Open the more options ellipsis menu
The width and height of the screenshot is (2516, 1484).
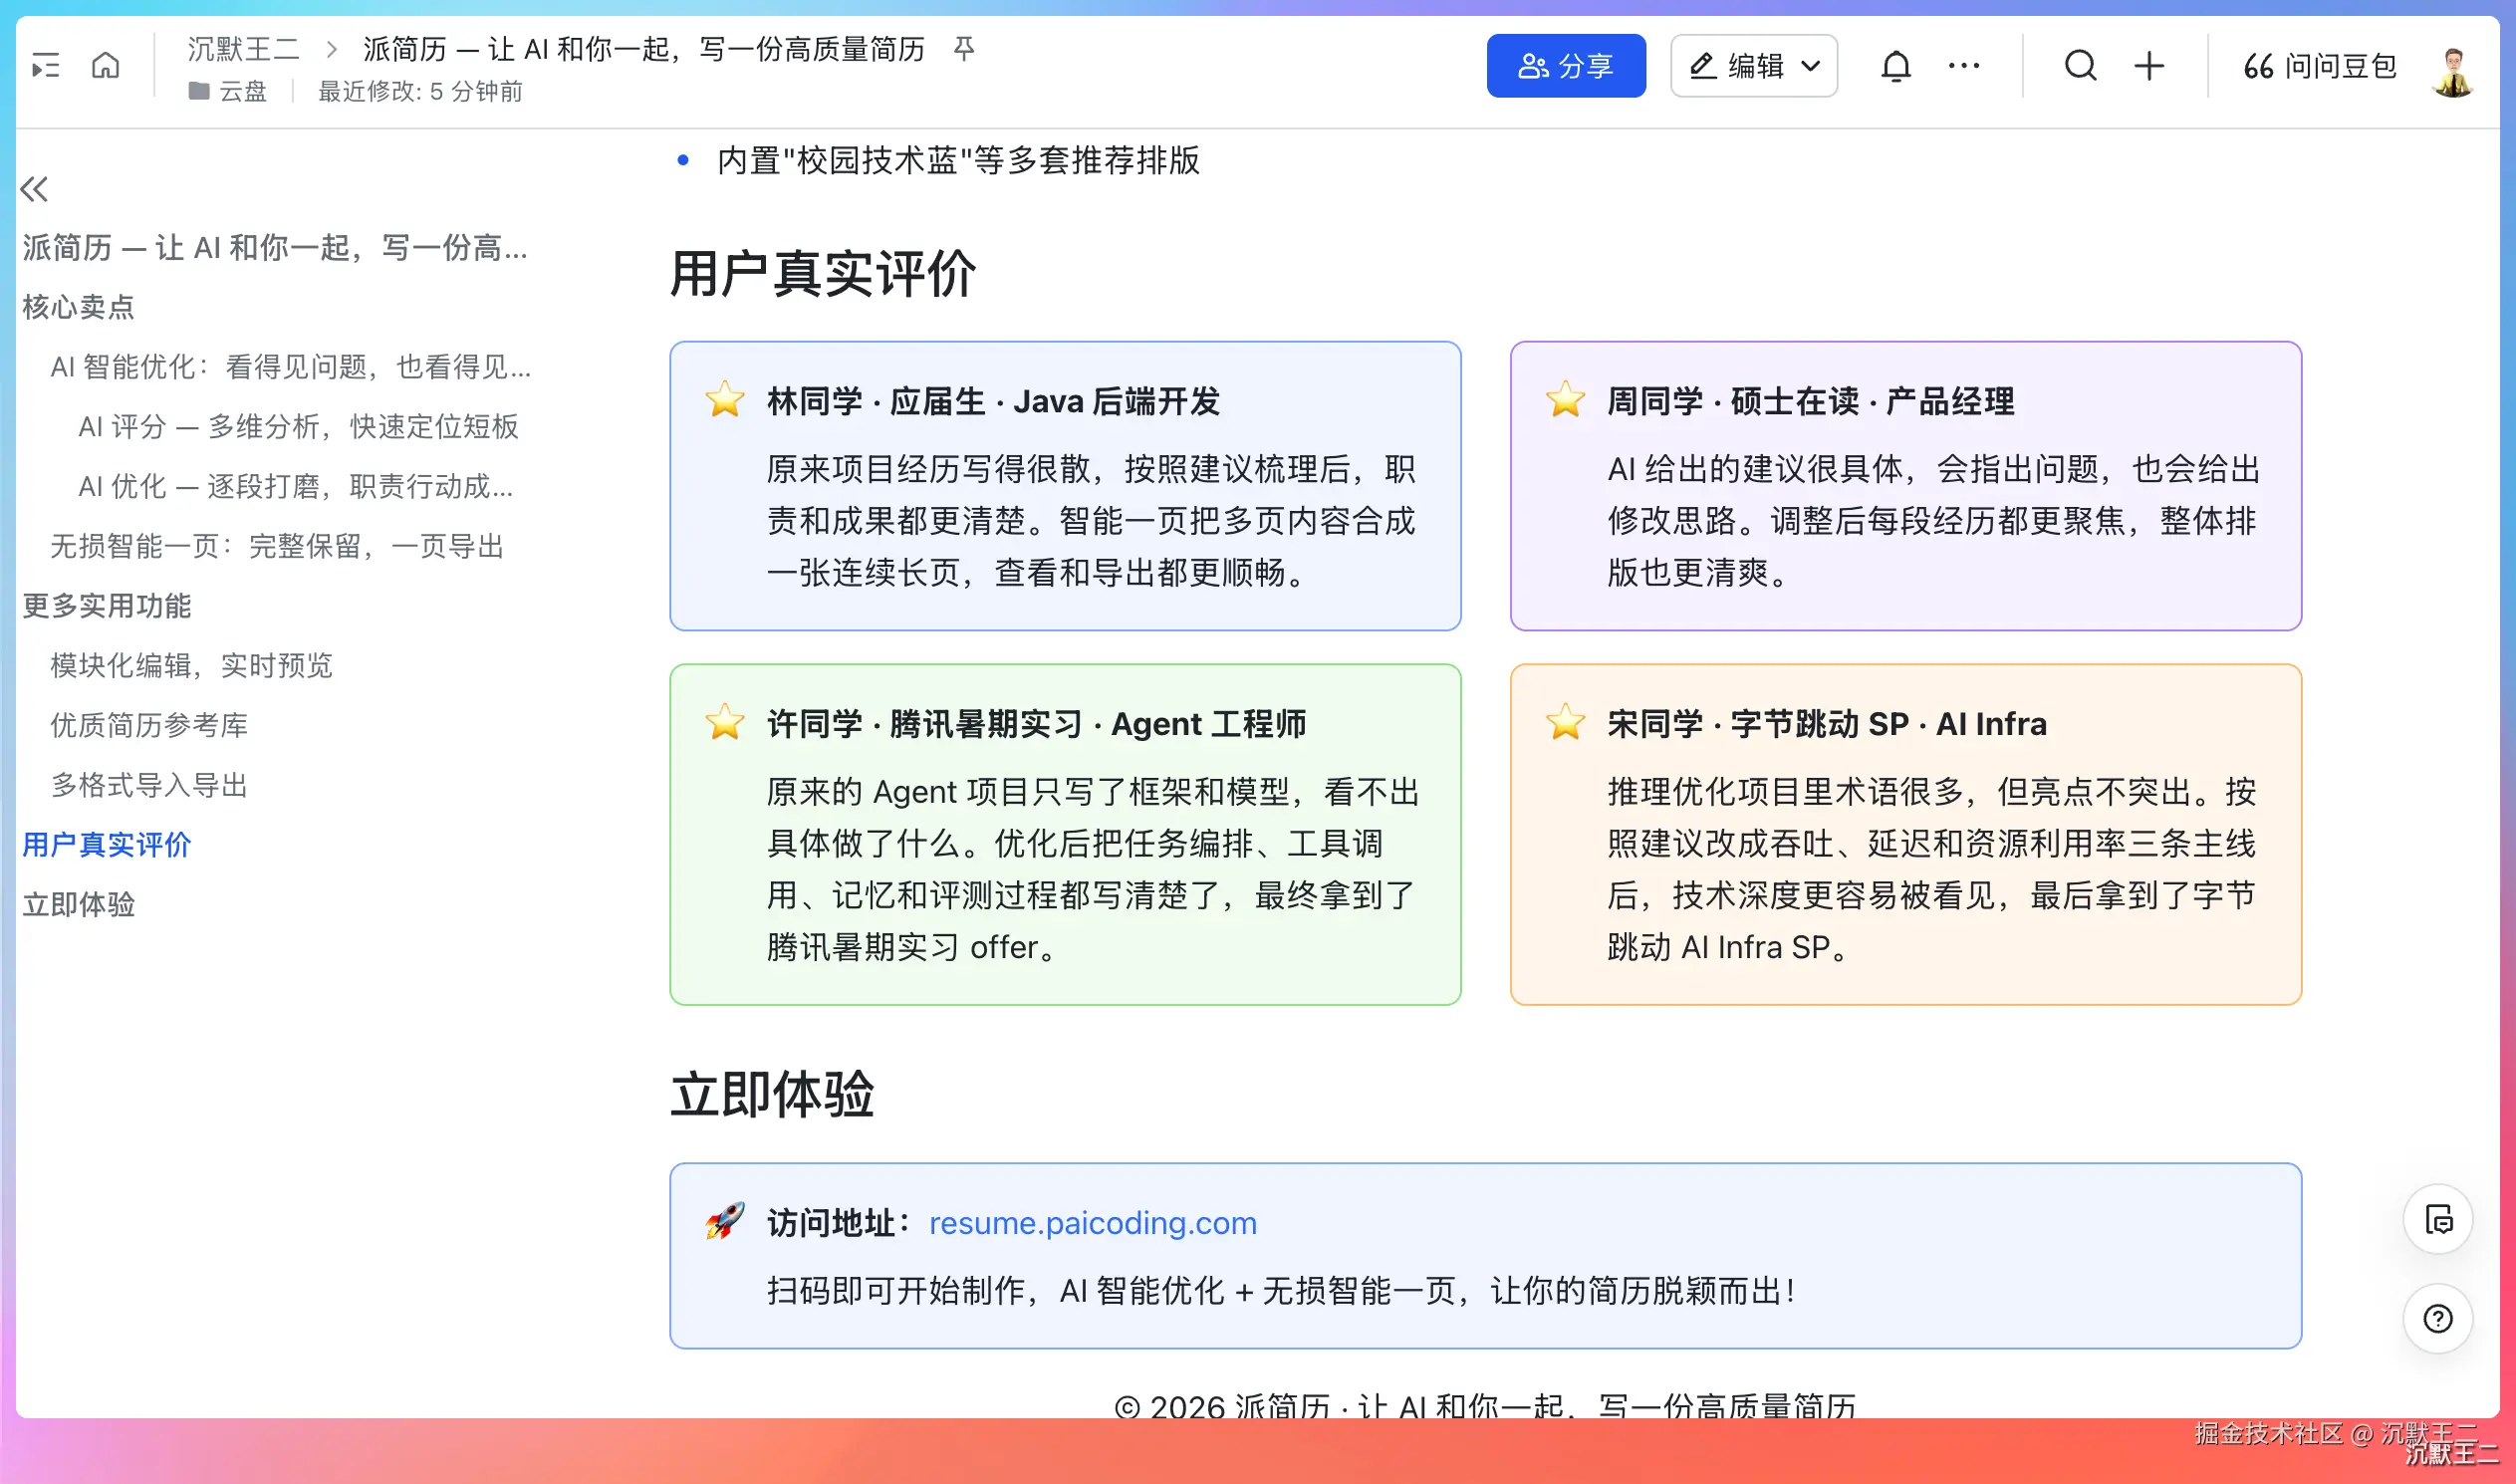pos(1963,66)
